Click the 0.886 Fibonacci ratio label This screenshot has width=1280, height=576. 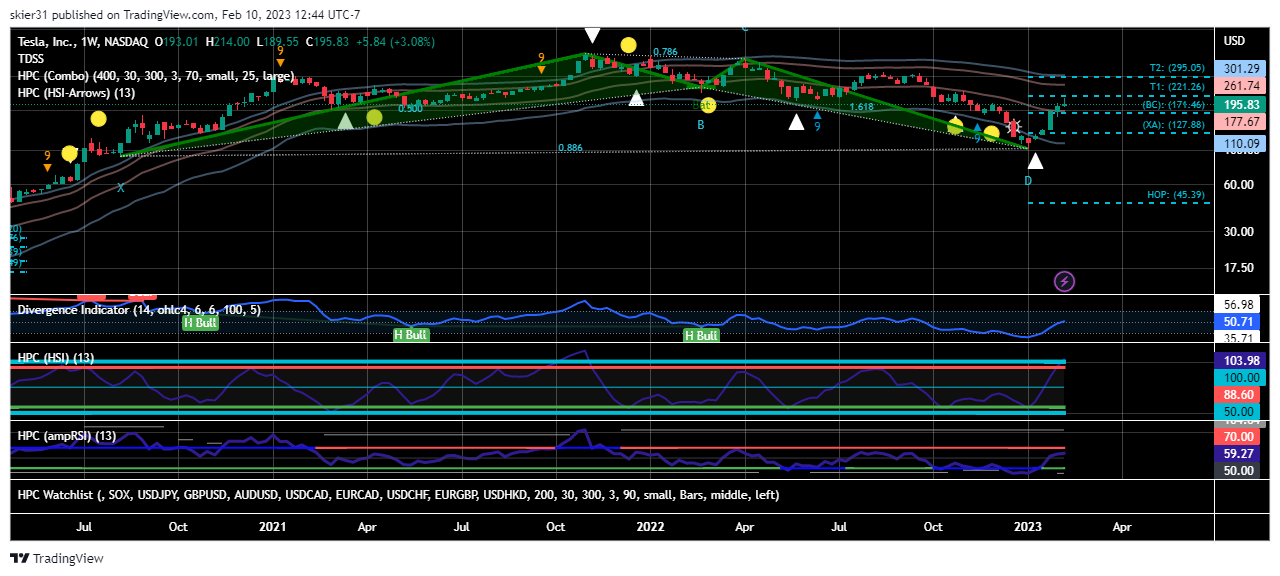[x=571, y=148]
